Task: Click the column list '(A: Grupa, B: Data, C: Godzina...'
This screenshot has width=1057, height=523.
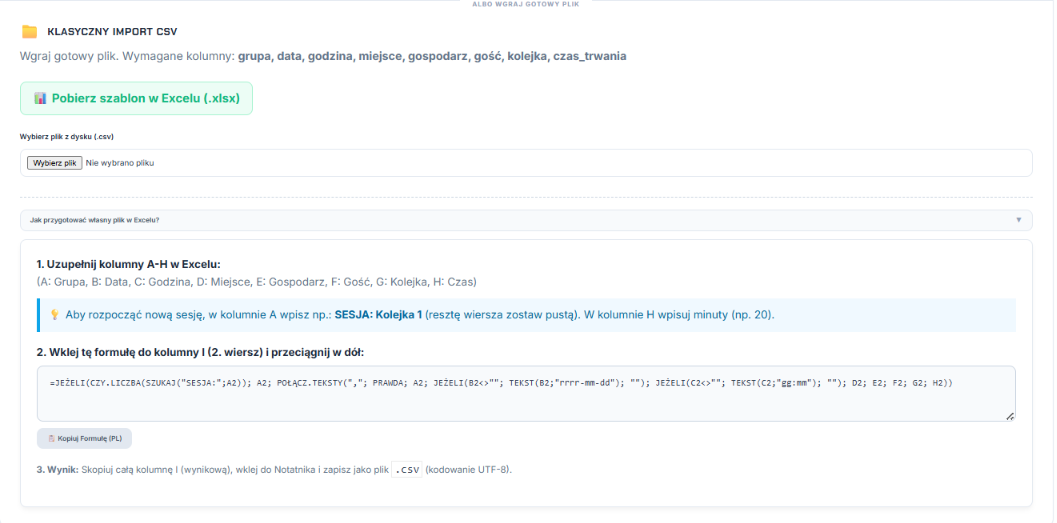Action: pos(257,282)
